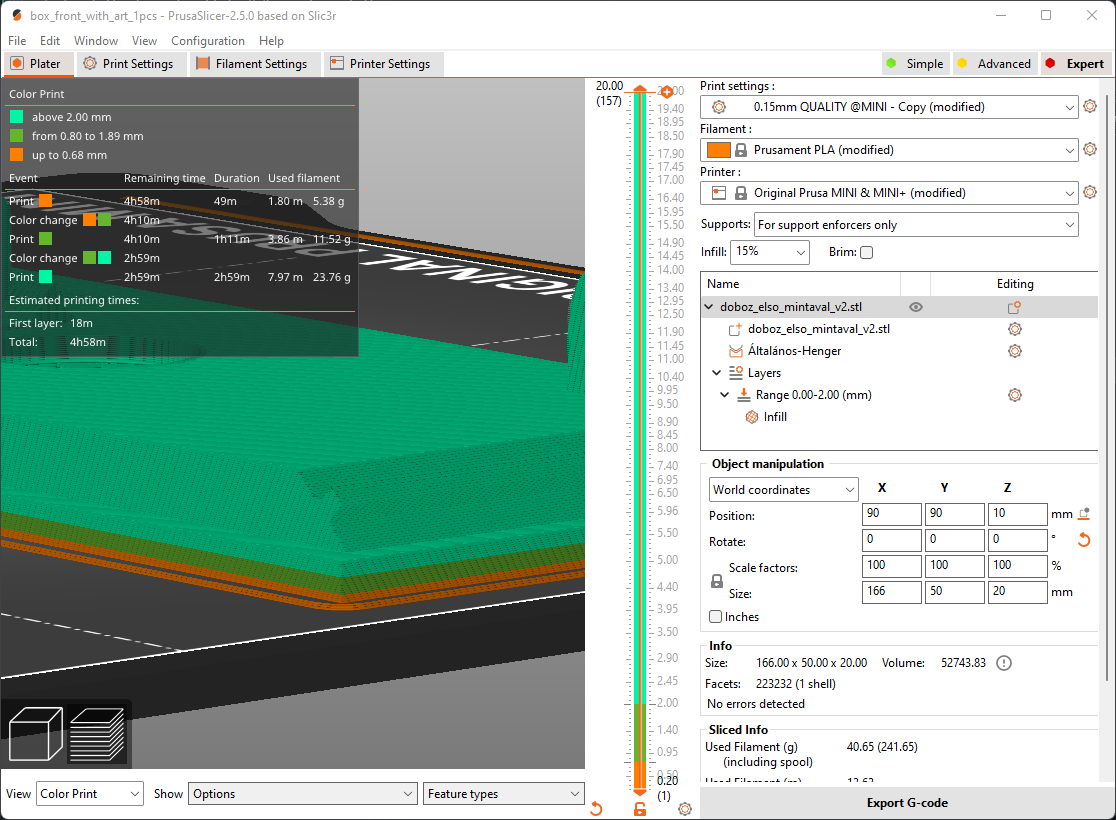Click the cyan legend swatch above 2.00 mm

pyautogui.click(x=16, y=117)
